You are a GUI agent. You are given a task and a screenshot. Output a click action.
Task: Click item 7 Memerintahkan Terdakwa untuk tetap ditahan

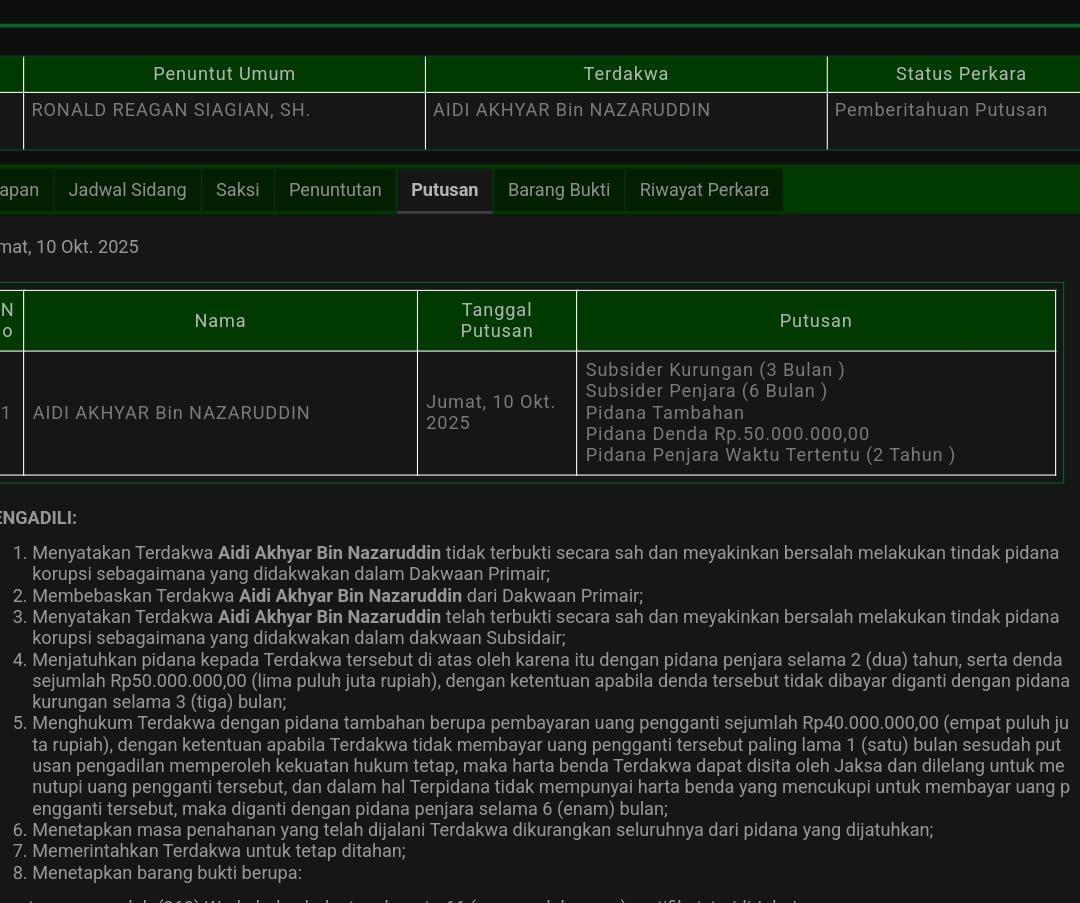(218, 851)
